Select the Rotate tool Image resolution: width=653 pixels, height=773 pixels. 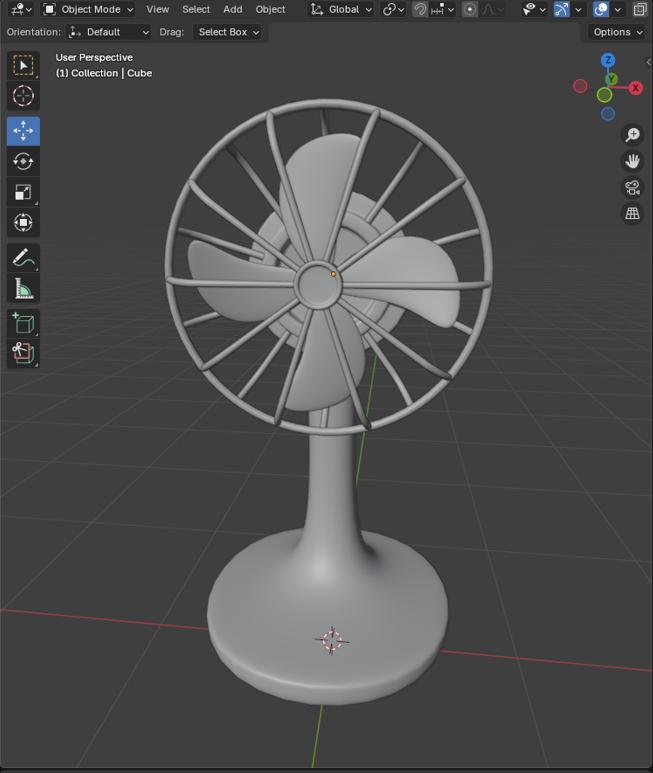(x=23, y=161)
